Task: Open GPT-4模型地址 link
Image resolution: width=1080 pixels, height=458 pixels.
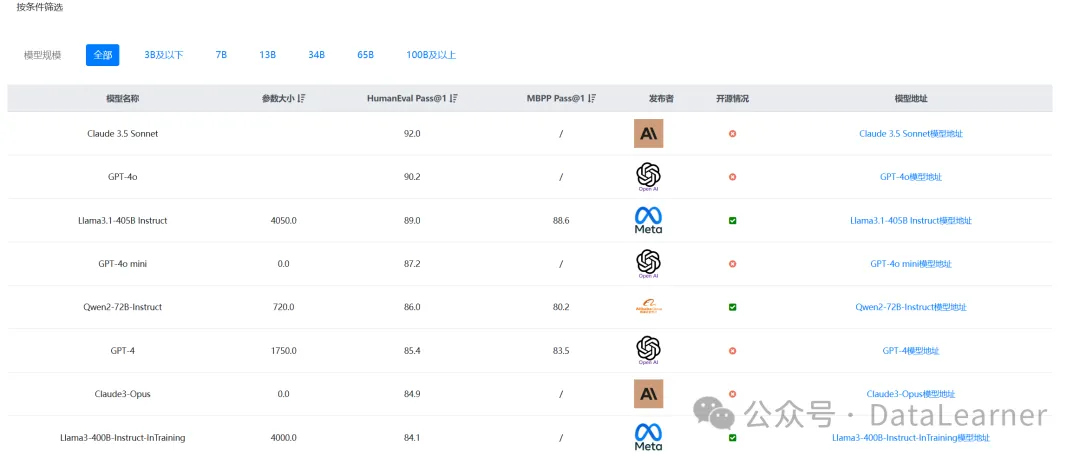Action: pyautogui.click(x=911, y=351)
